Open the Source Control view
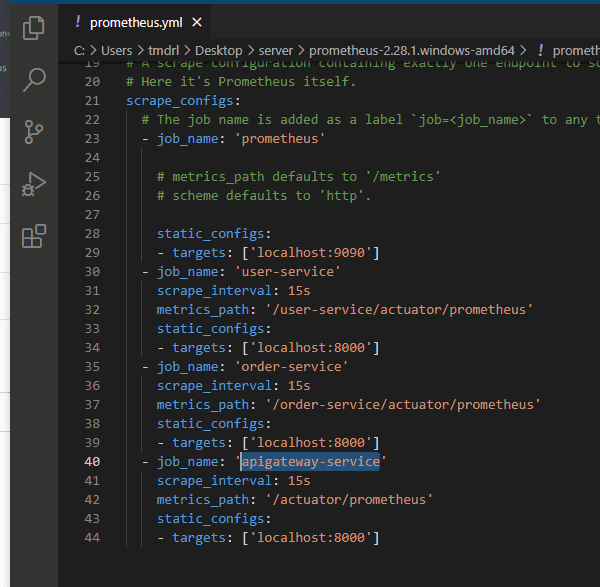The height and width of the screenshot is (587, 600). pyautogui.click(x=34, y=132)
